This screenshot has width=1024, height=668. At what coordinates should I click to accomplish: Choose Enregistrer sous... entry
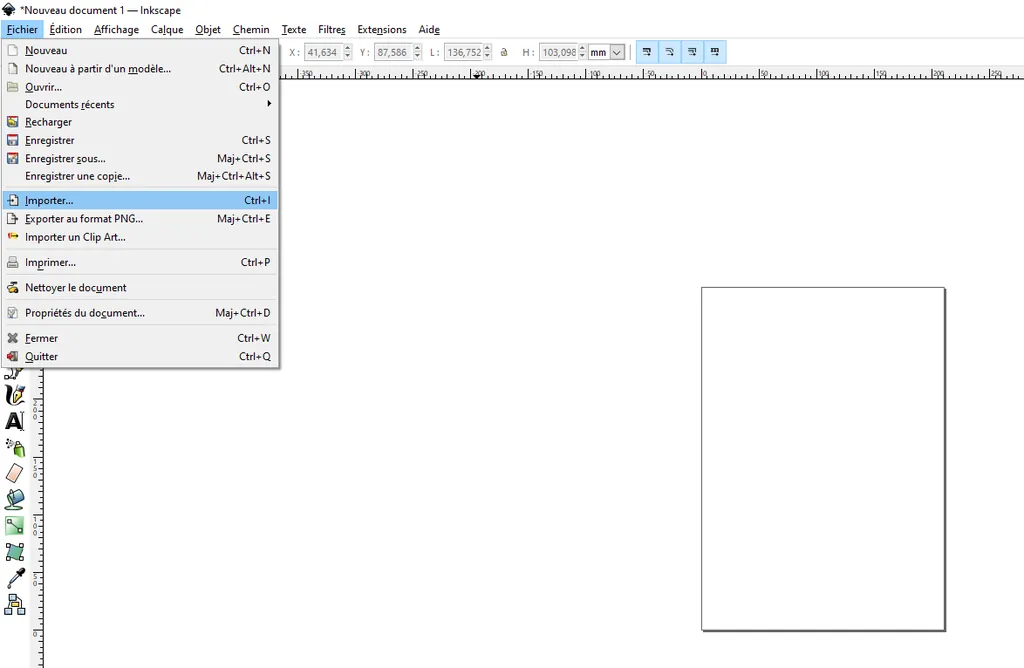point(141,159)
